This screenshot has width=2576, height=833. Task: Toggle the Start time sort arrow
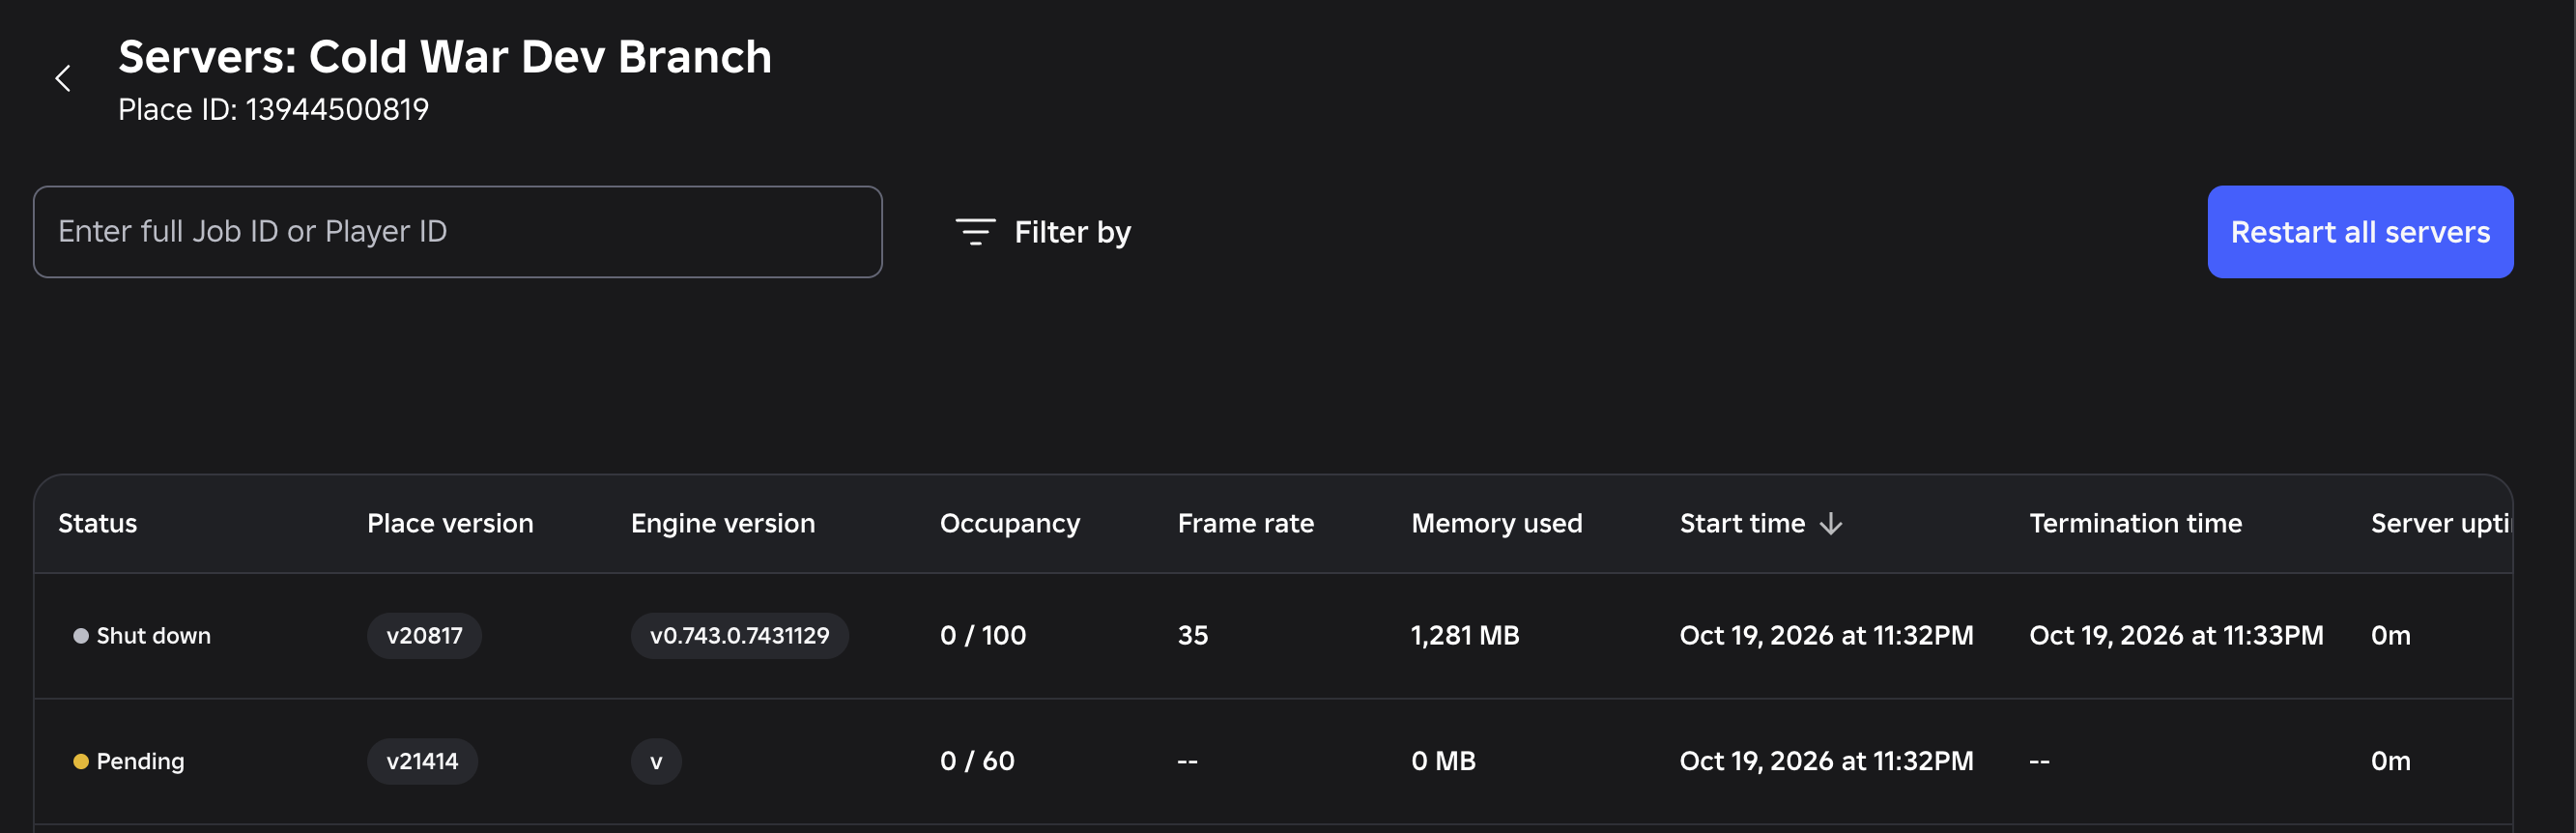1831,523
